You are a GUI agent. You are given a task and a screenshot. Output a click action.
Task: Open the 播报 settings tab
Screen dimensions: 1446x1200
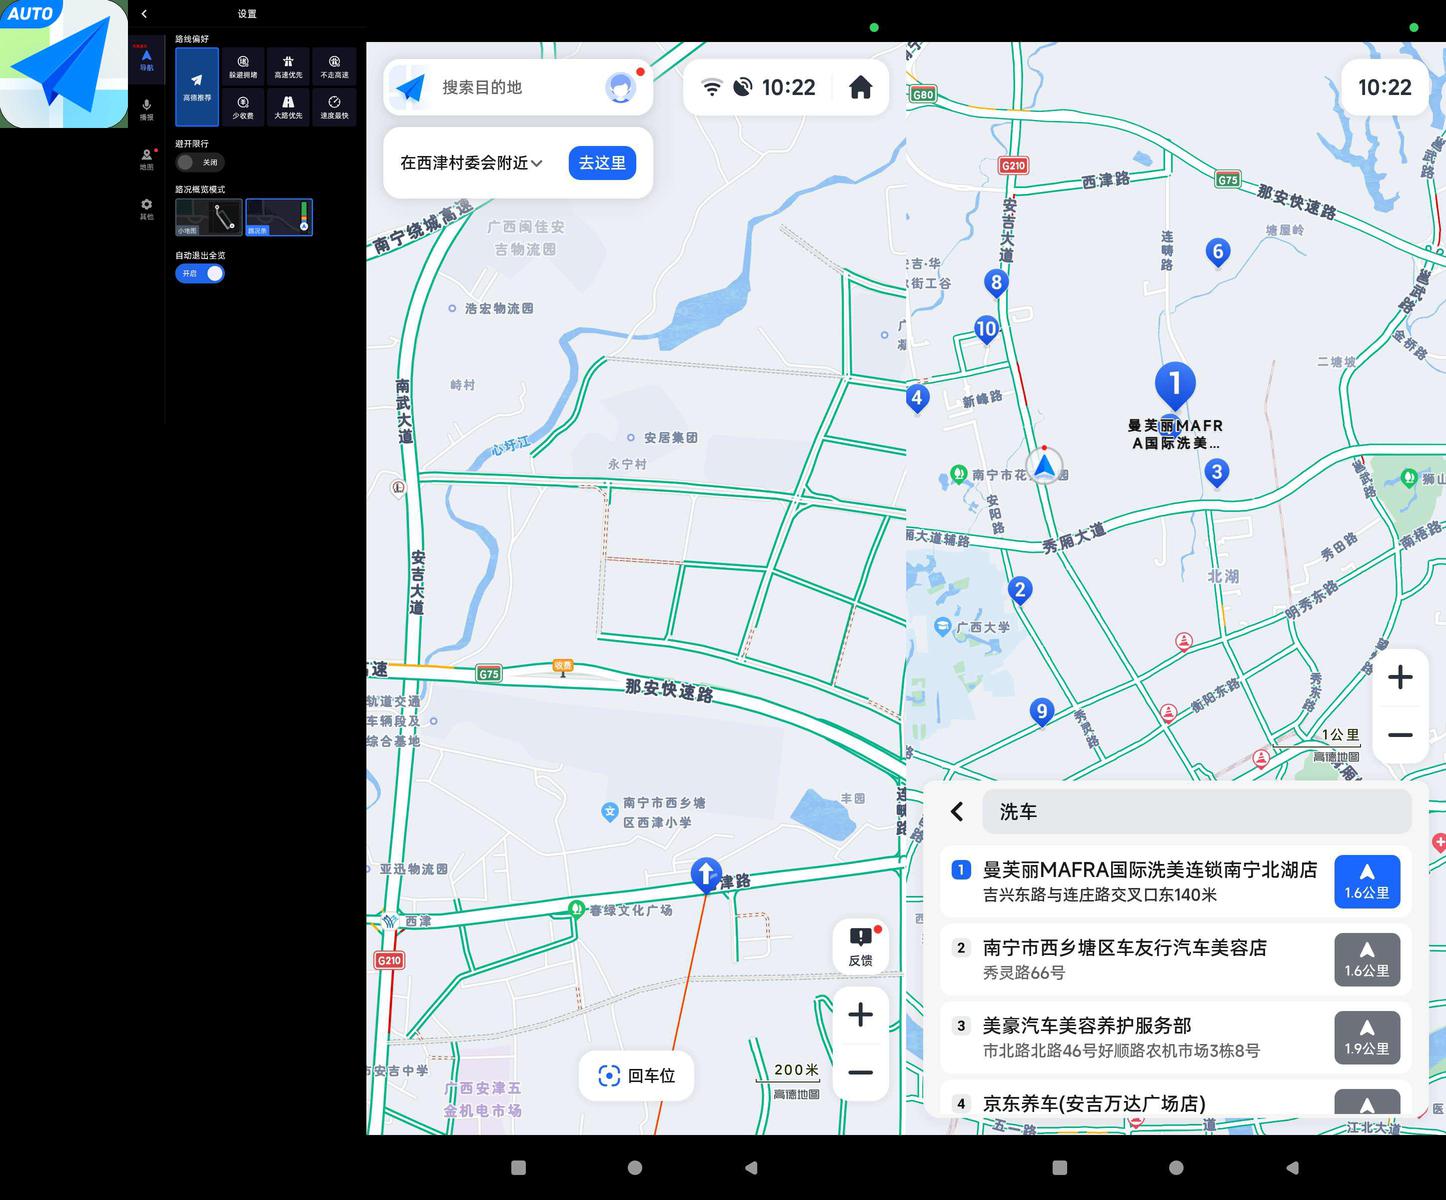click(146, 109)
